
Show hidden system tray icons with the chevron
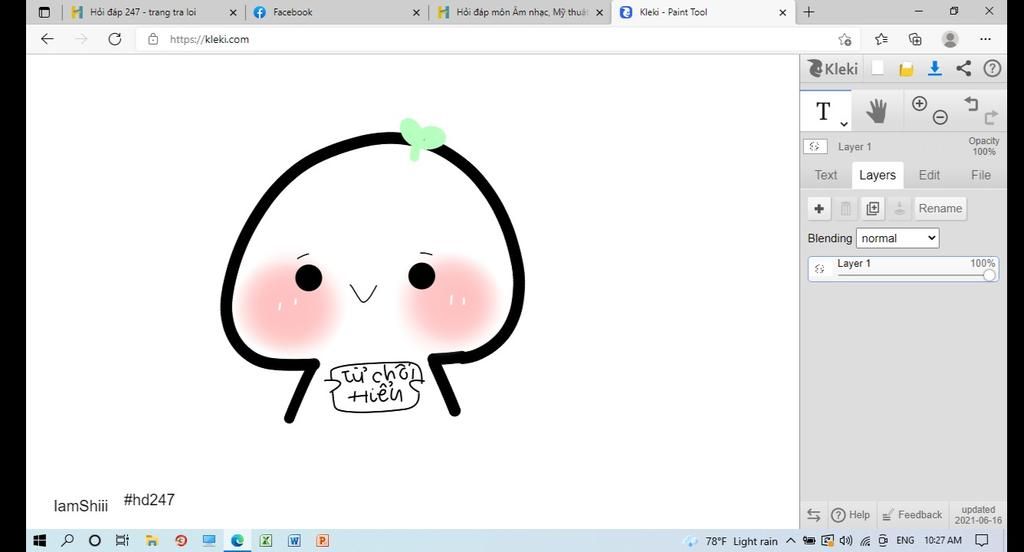pos(790,541)
